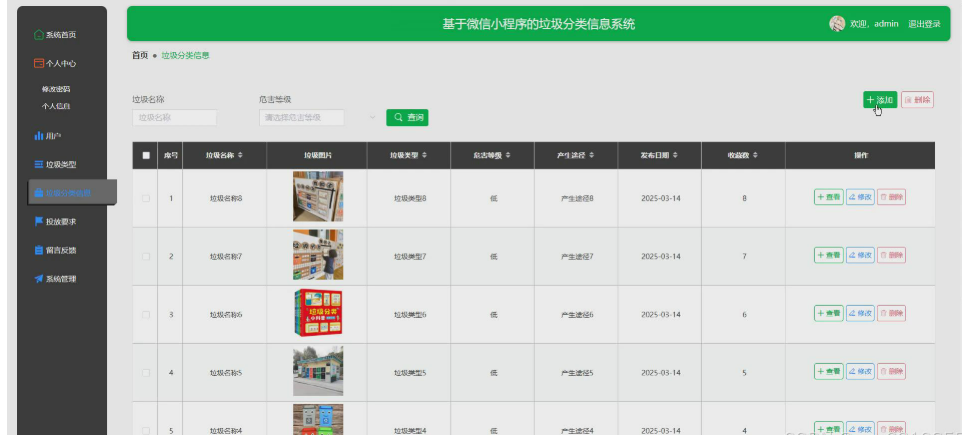Click the red 删除 button above the table
Screen dimensions: 962x435
point(917,100)
